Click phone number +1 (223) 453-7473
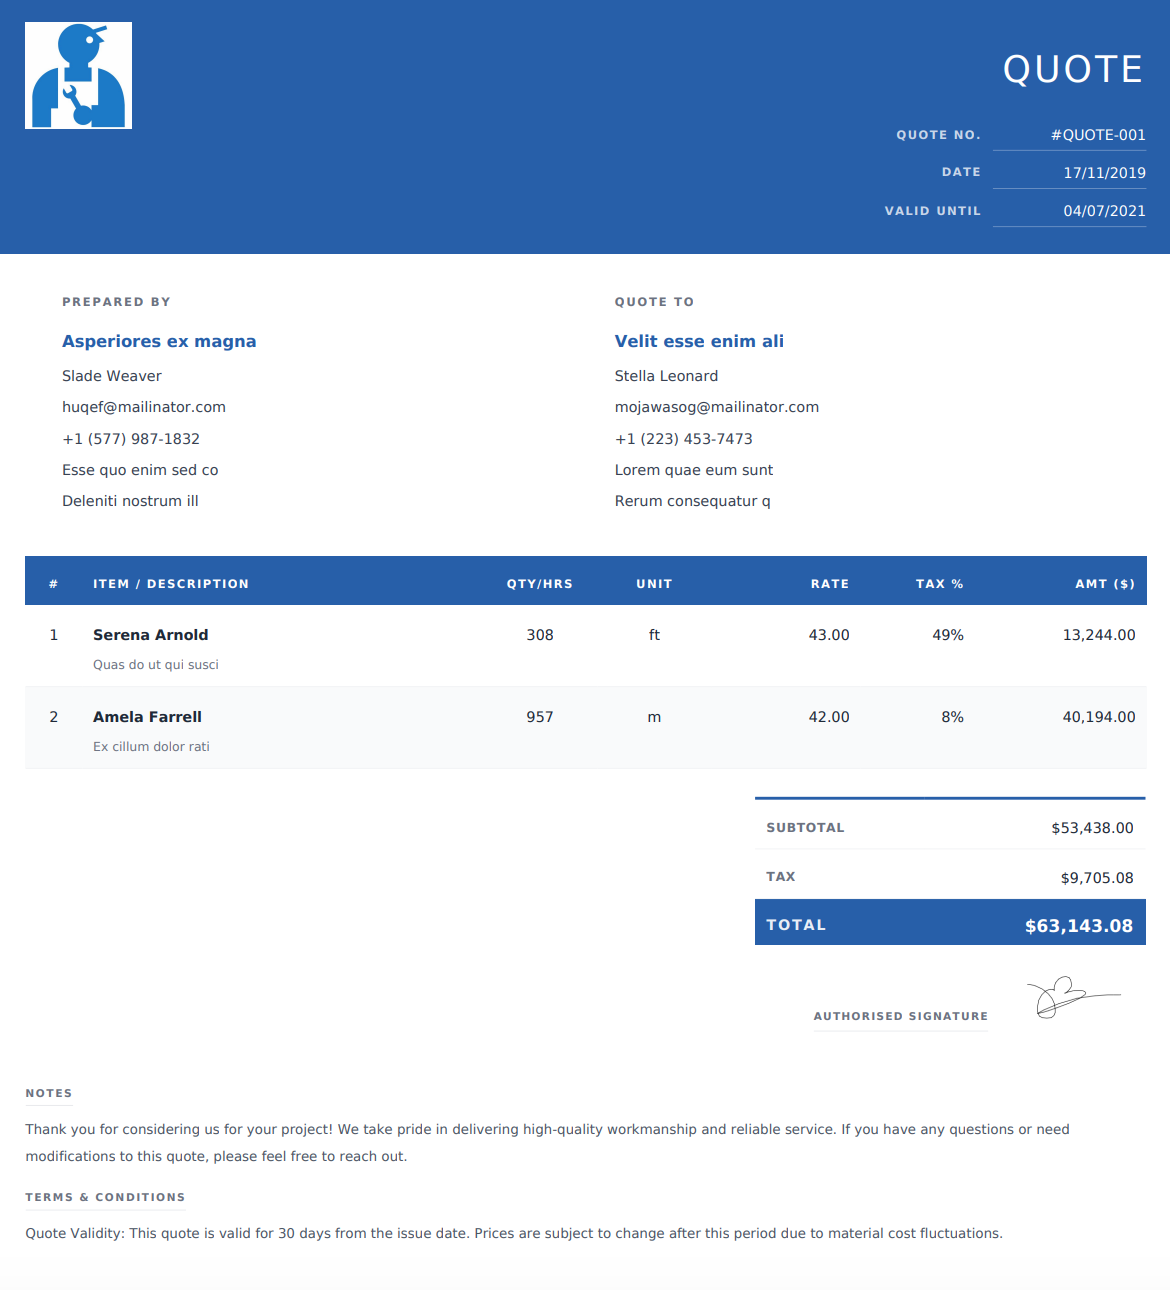The height and width of the screenshot is (1290, 1170). coord(684,439)
